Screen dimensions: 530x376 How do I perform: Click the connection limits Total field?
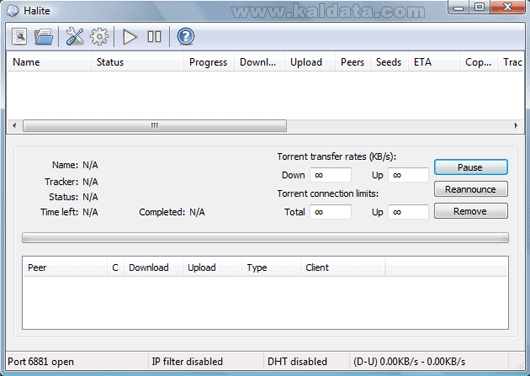331,212
